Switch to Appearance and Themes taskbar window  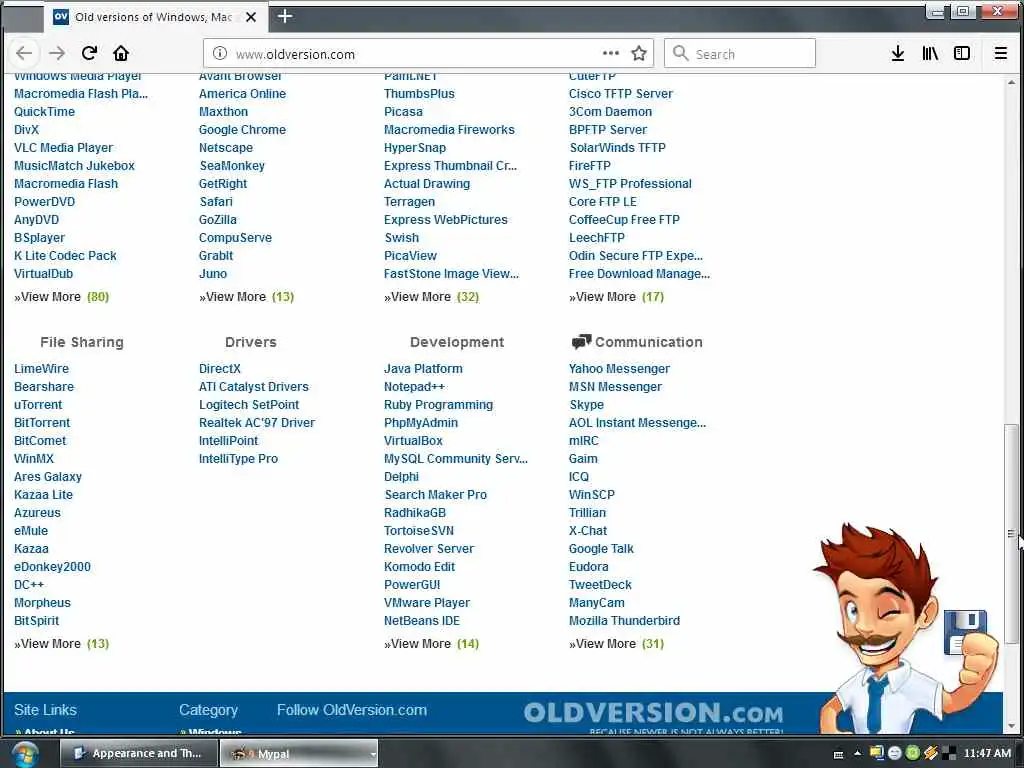click(138, 754)
